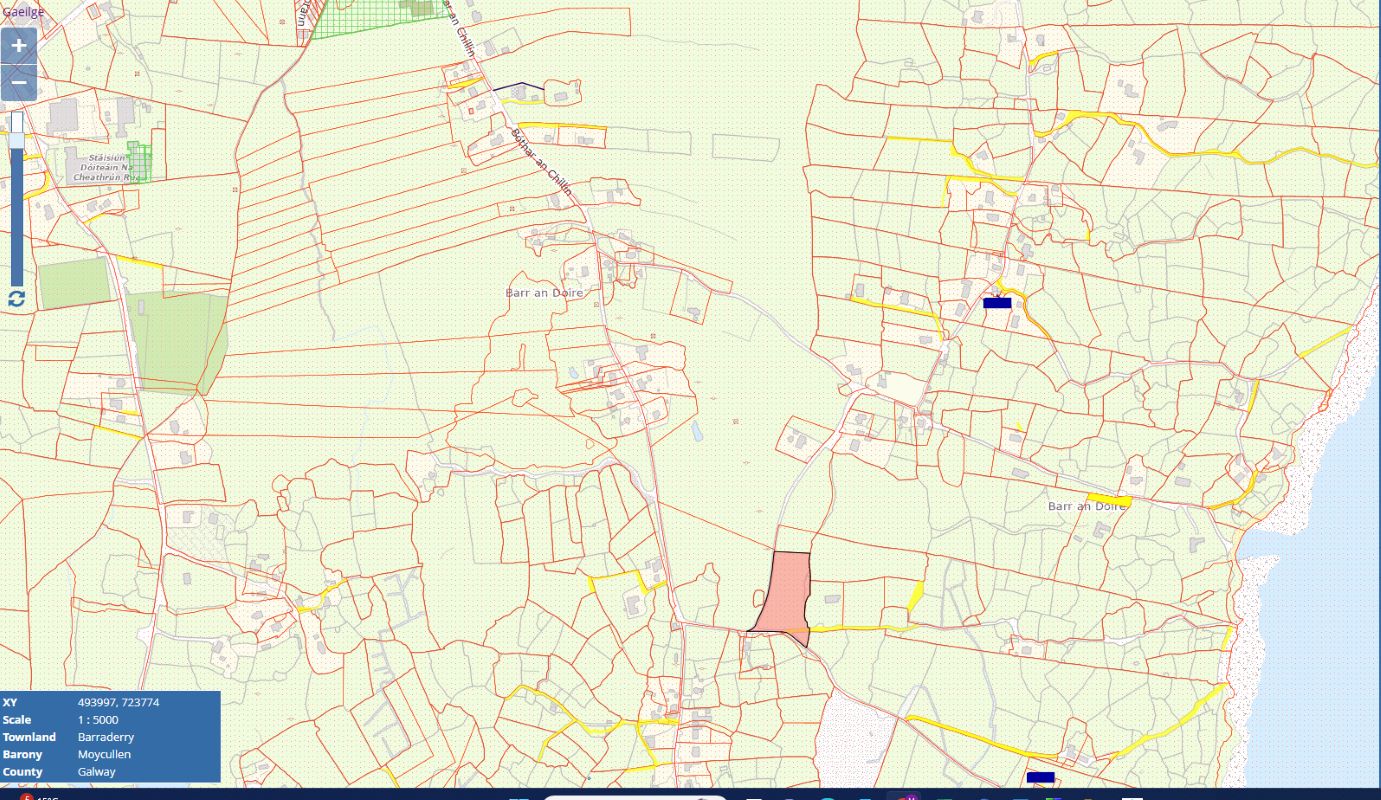
Task: Click the Bóthar an Chillín road label
Action: (539, 160)
